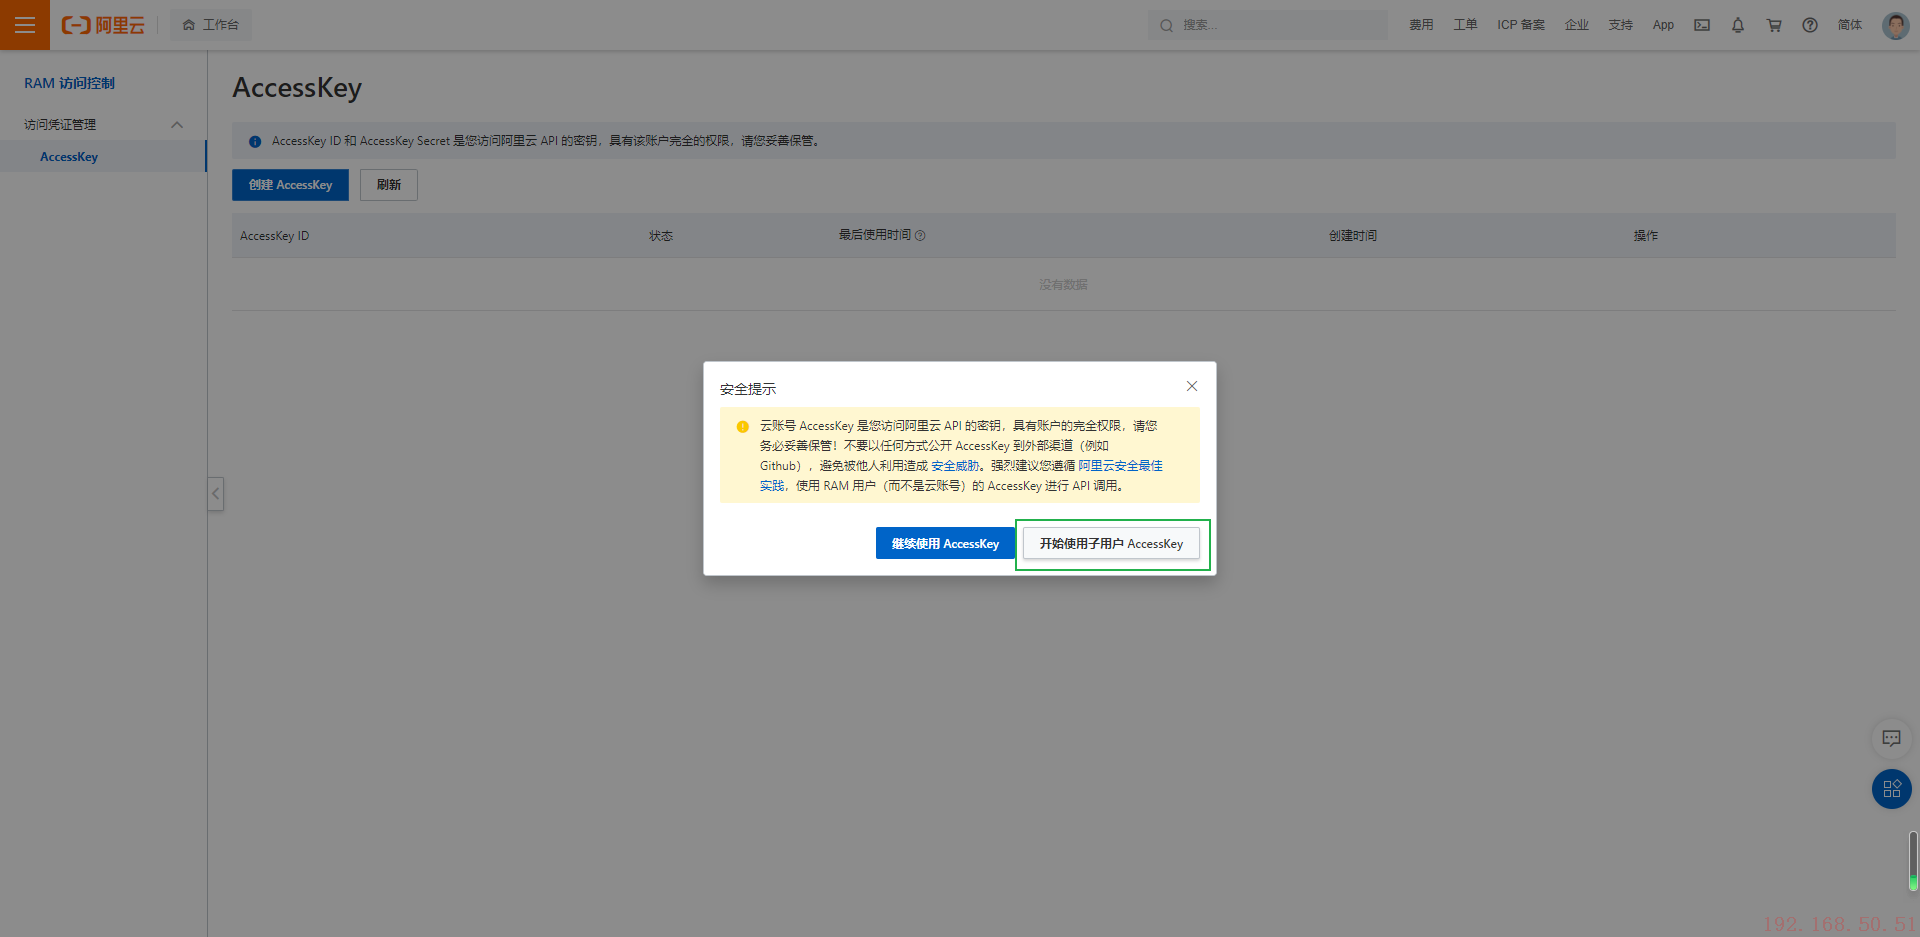Open the 企业 menu
The image size is (1920, 937).
tap(1577, 25)
